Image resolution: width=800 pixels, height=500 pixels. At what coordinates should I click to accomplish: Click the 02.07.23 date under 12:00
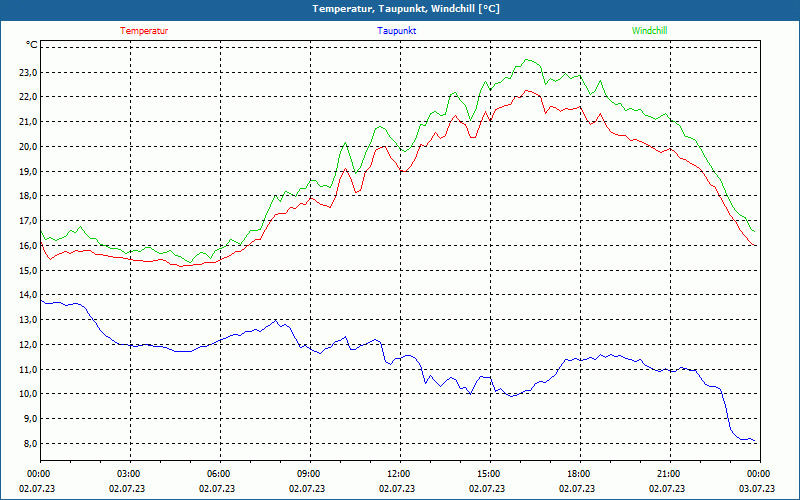(x=397, y=489)
